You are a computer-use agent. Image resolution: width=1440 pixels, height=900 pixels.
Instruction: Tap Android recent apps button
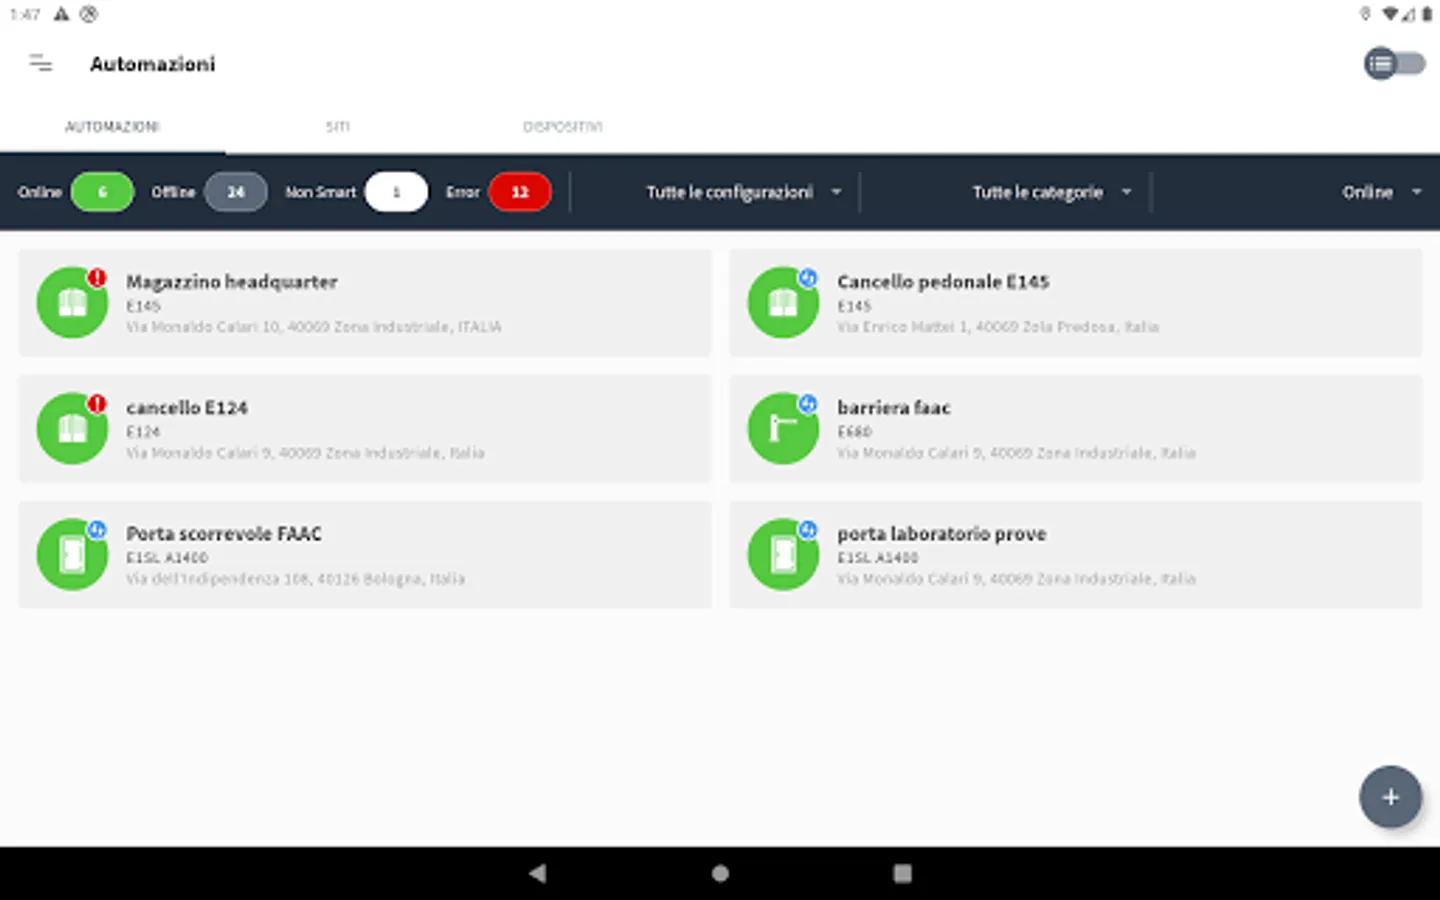click(902, 873)
